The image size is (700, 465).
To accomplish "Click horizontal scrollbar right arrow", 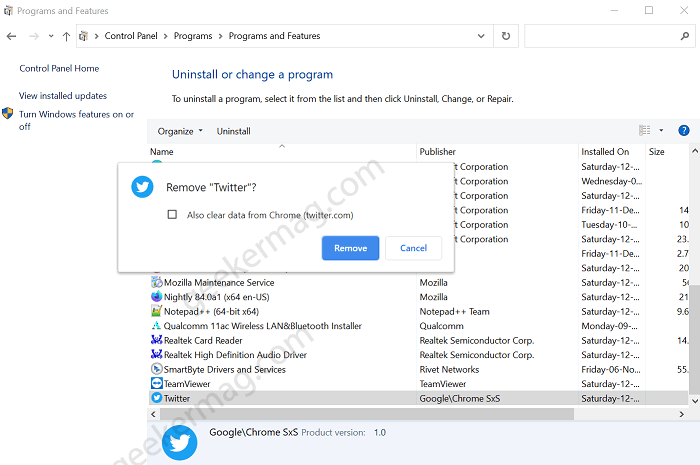I will coord(681,414).
